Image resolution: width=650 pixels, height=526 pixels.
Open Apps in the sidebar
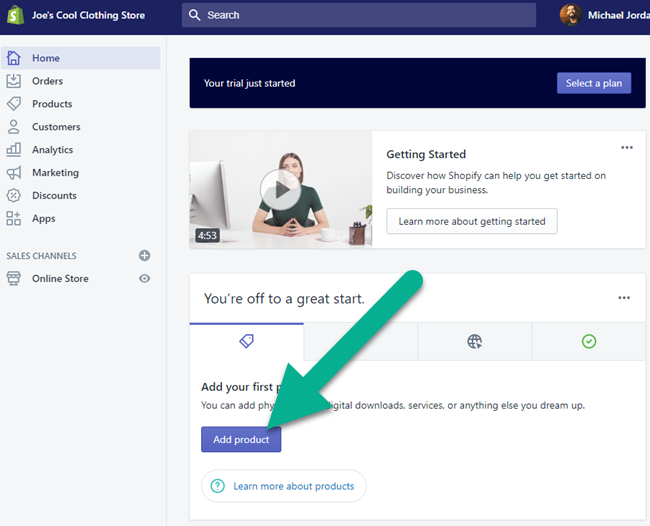[43, 219]
